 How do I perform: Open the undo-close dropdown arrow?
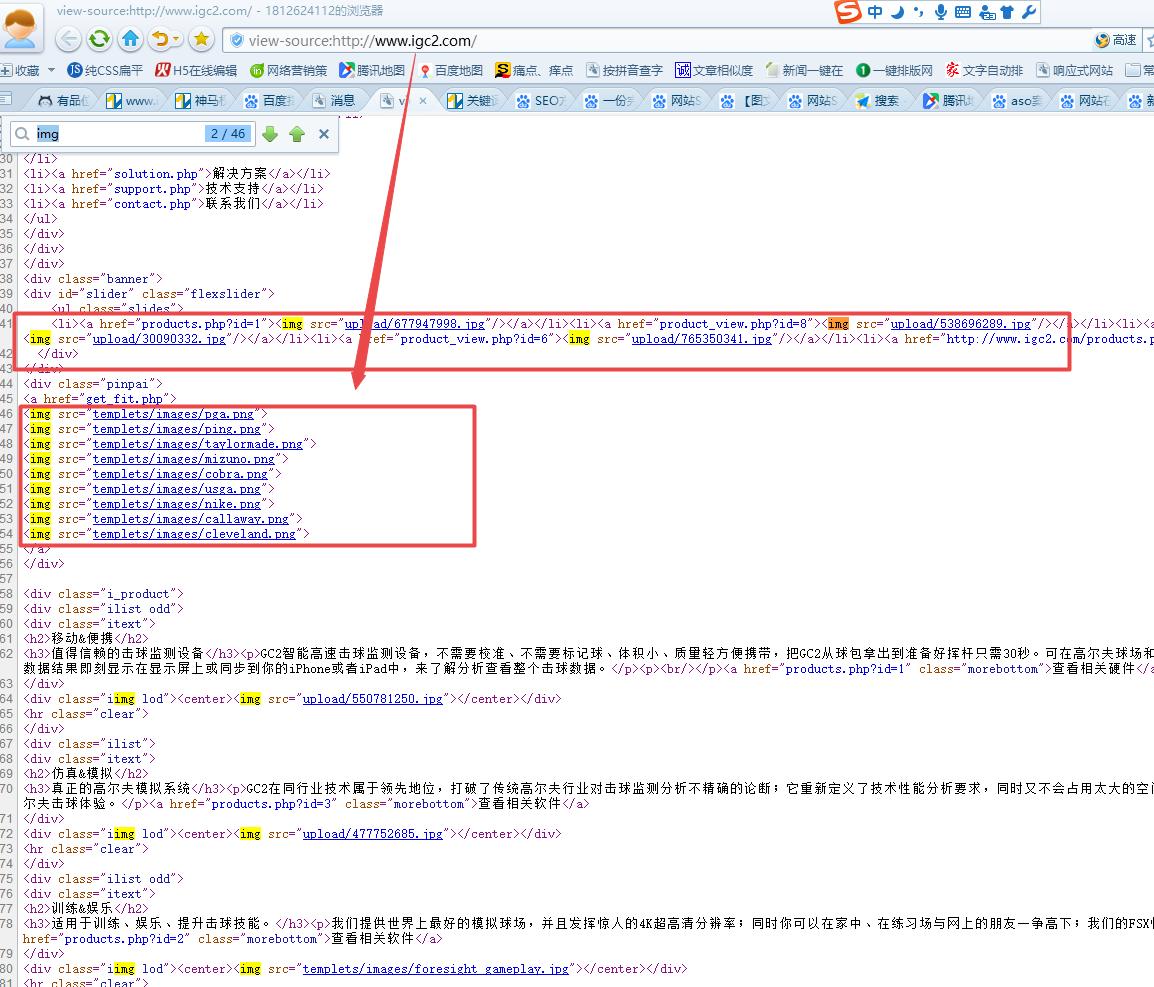click(x=177, y=40)
